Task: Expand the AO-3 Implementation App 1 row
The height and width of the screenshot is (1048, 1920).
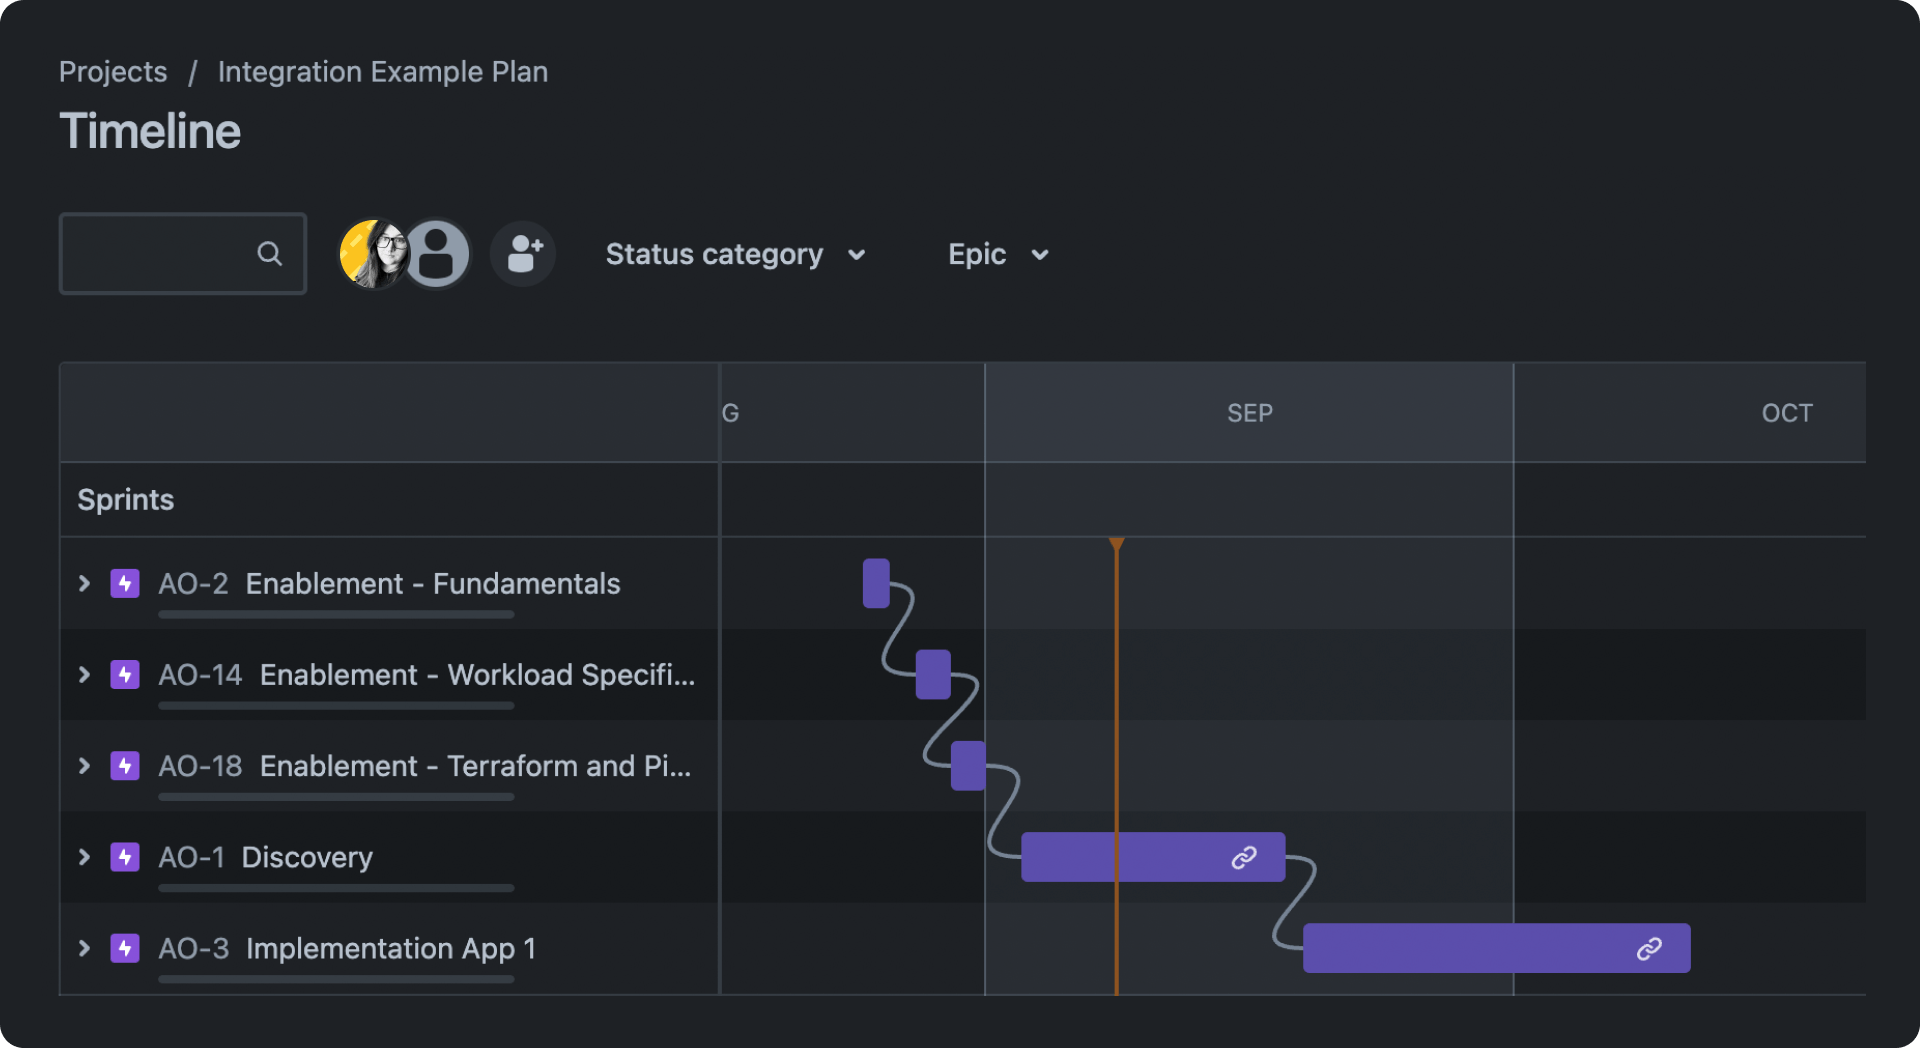Action: click(x=85, y=948)
